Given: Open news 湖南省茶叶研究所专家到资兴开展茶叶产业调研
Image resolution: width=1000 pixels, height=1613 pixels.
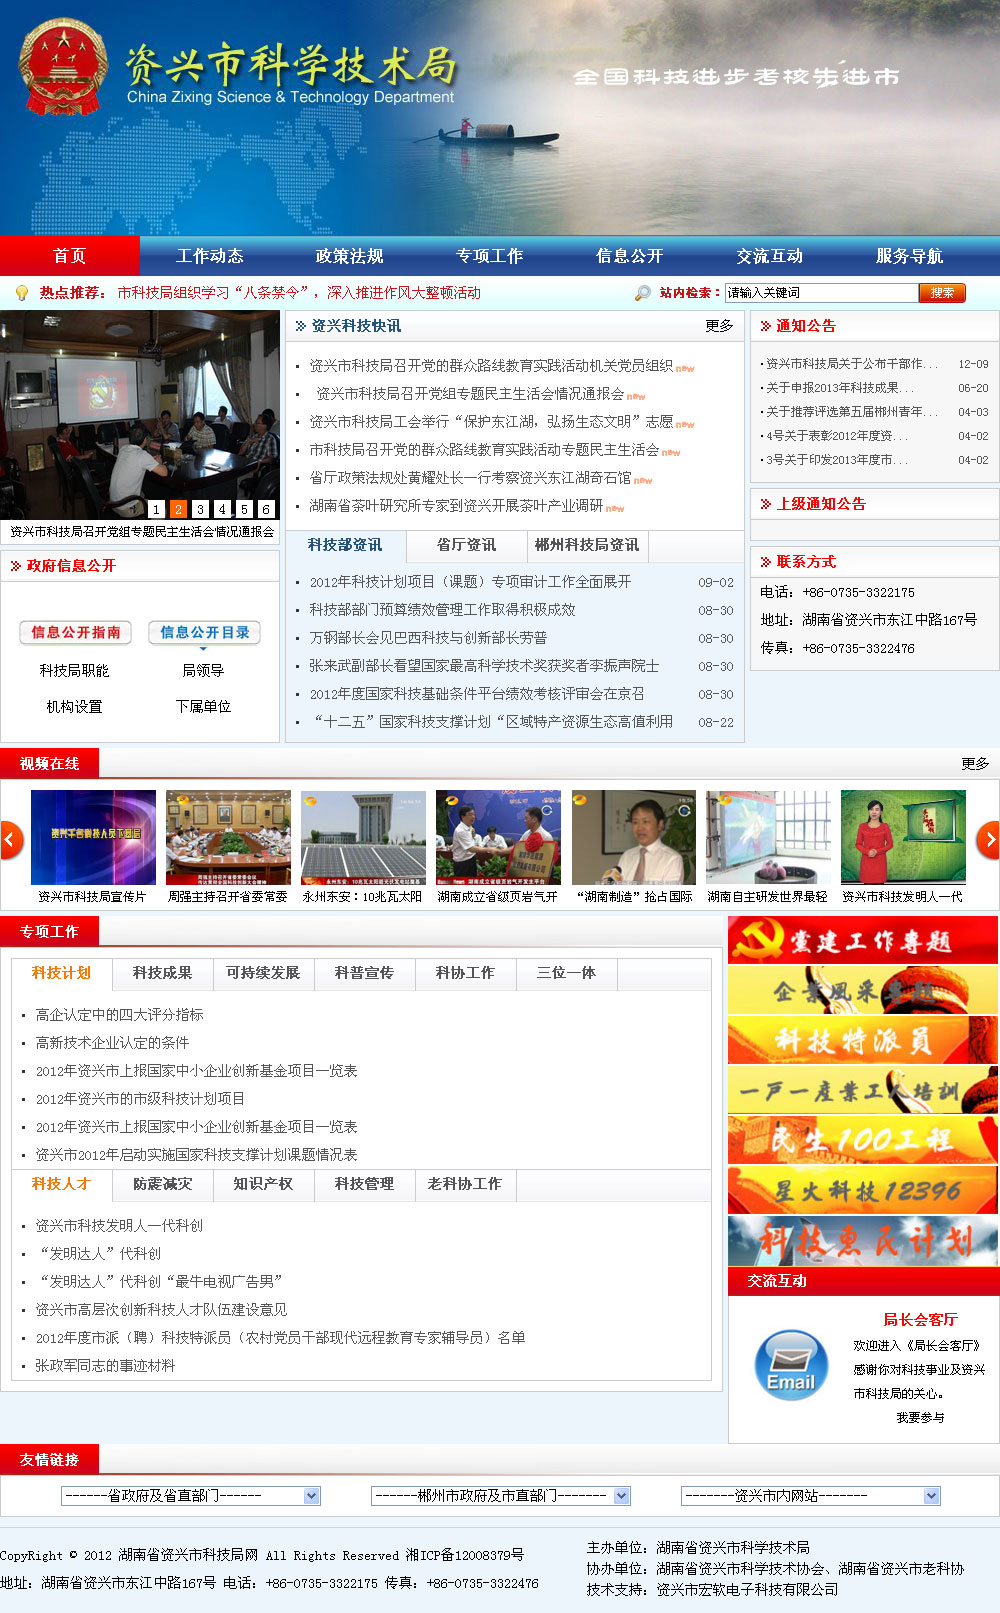Looking at the screenshot, I should click(x=456, y=506).
